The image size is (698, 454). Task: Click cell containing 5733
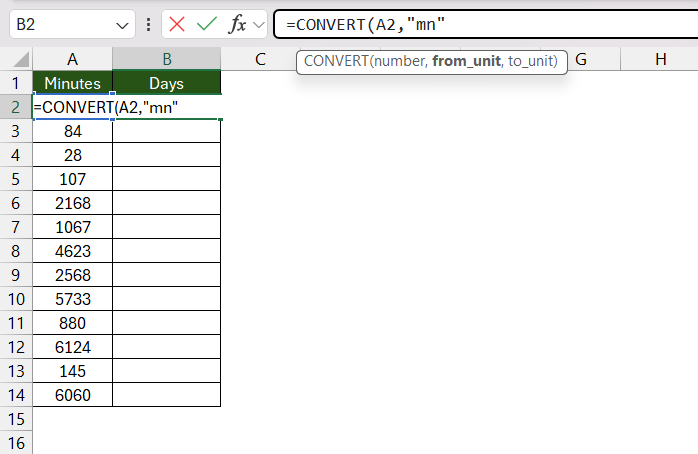pos(73,299)
